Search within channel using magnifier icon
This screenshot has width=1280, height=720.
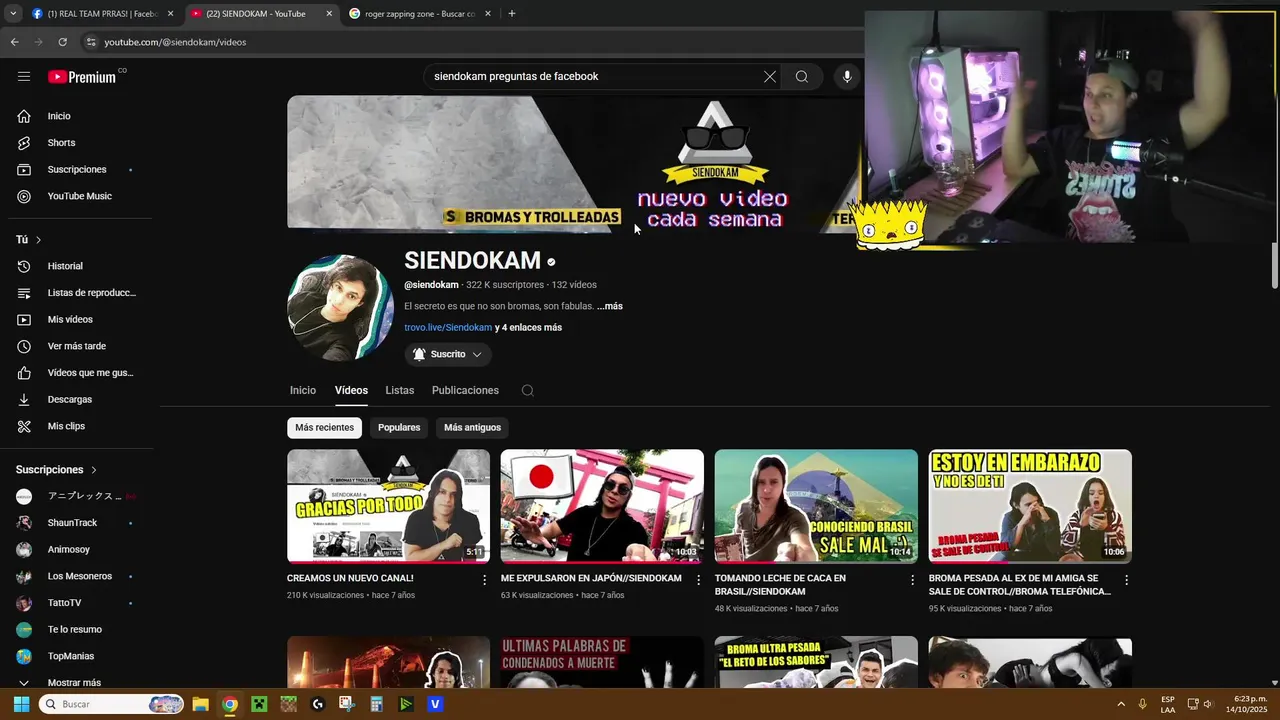click(528, 391)
